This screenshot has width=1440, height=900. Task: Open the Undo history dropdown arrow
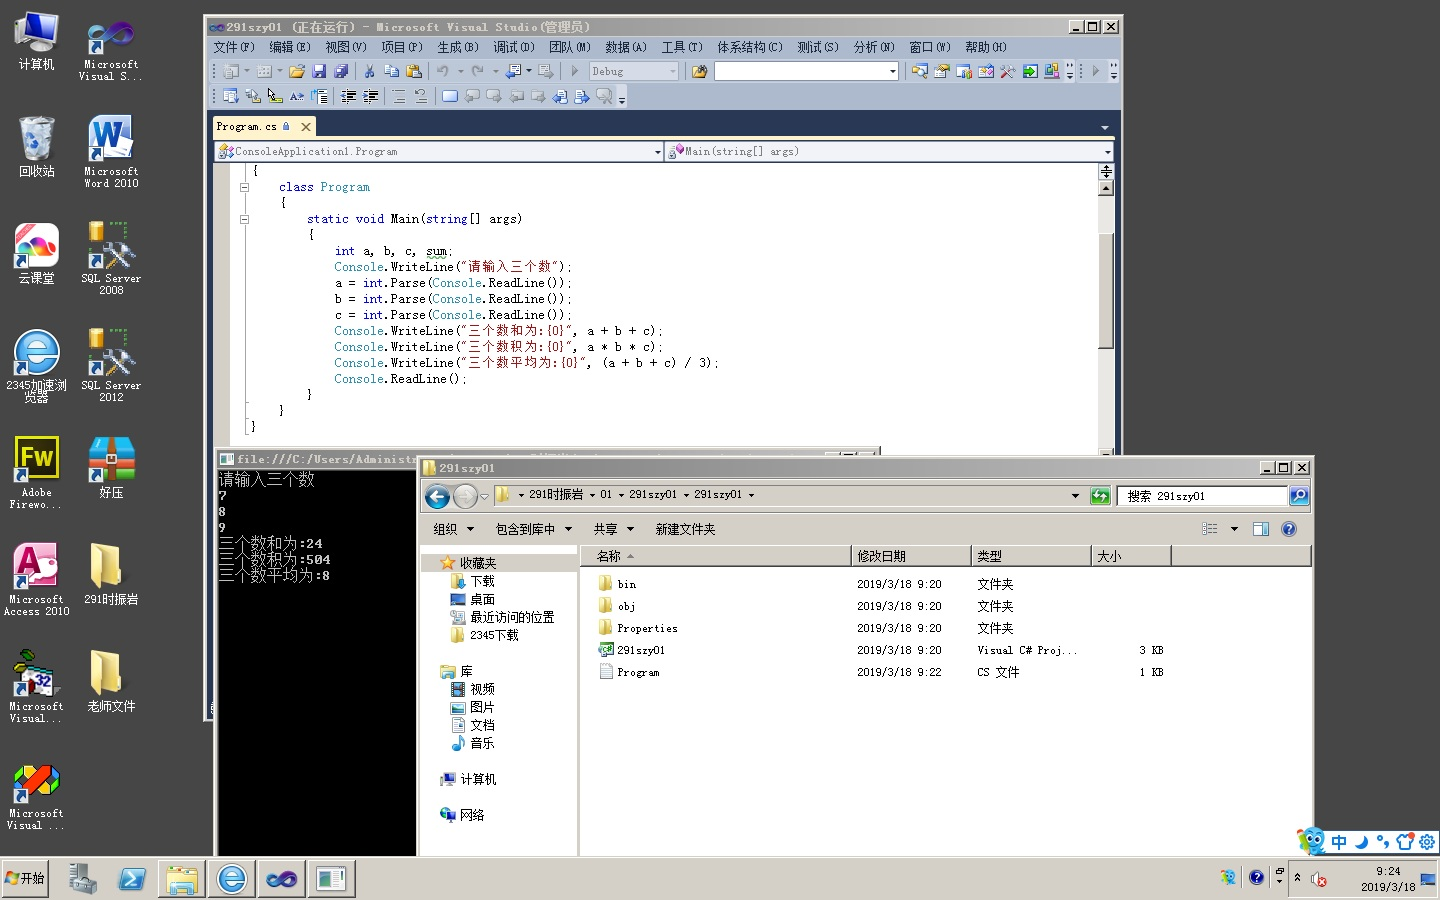tap(461, 71)
